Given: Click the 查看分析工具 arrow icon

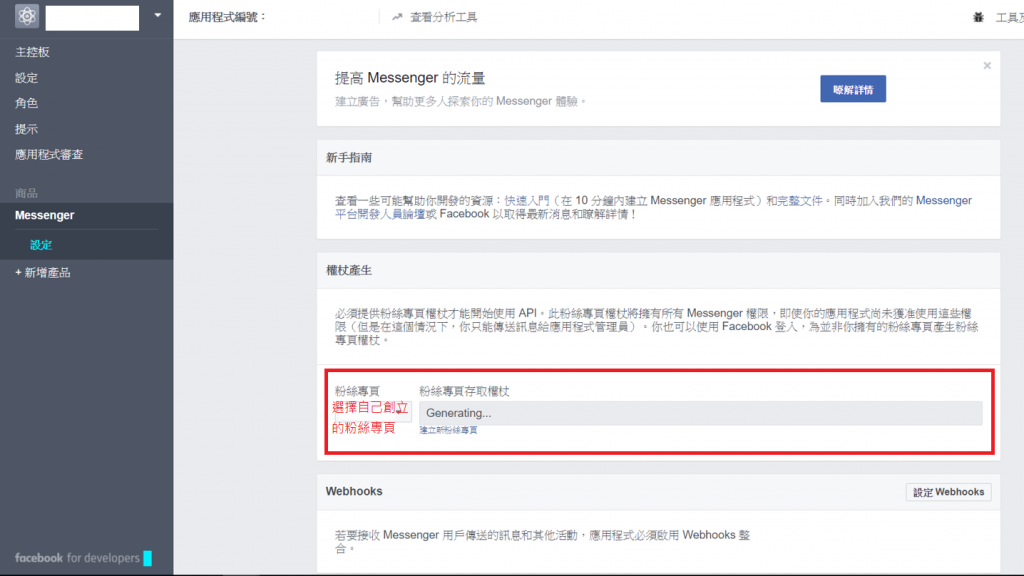Looking at the screenshot, I should pyautogui.click(x=397, y=17).
